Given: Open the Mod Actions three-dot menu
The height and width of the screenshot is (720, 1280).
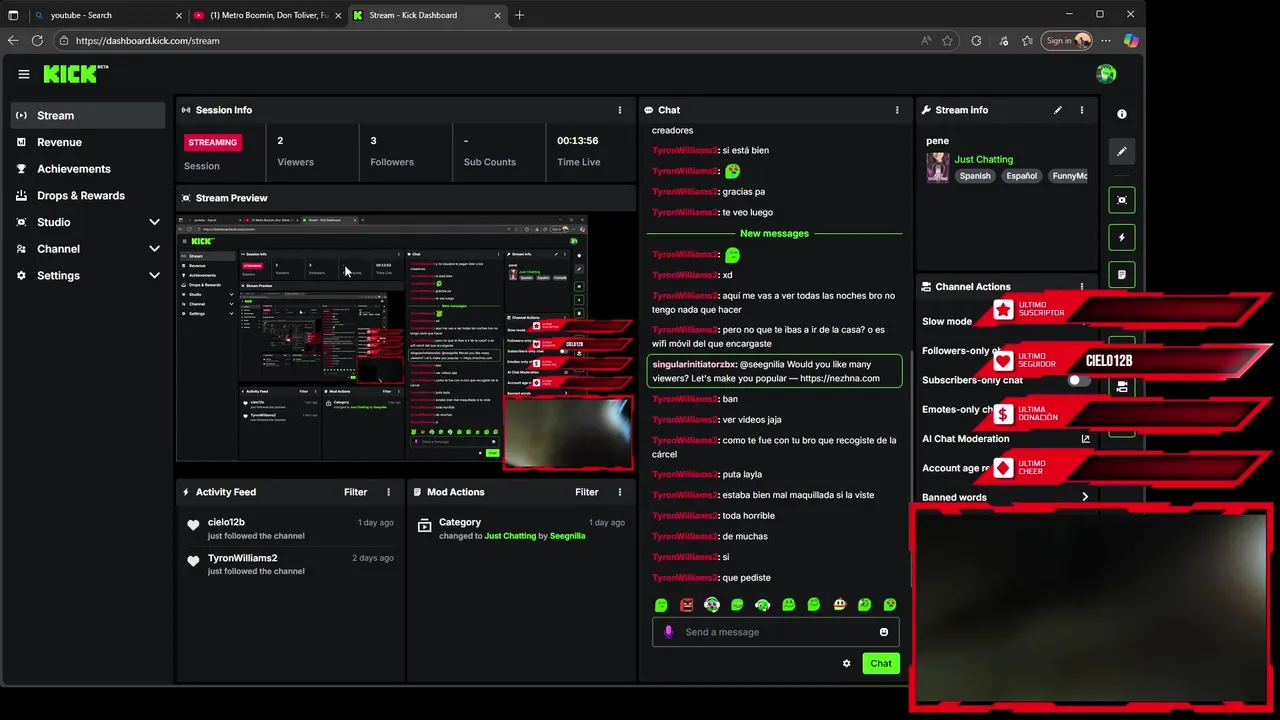Looking at the screenshot, I should pyautogui.click(x=620, y=492).
